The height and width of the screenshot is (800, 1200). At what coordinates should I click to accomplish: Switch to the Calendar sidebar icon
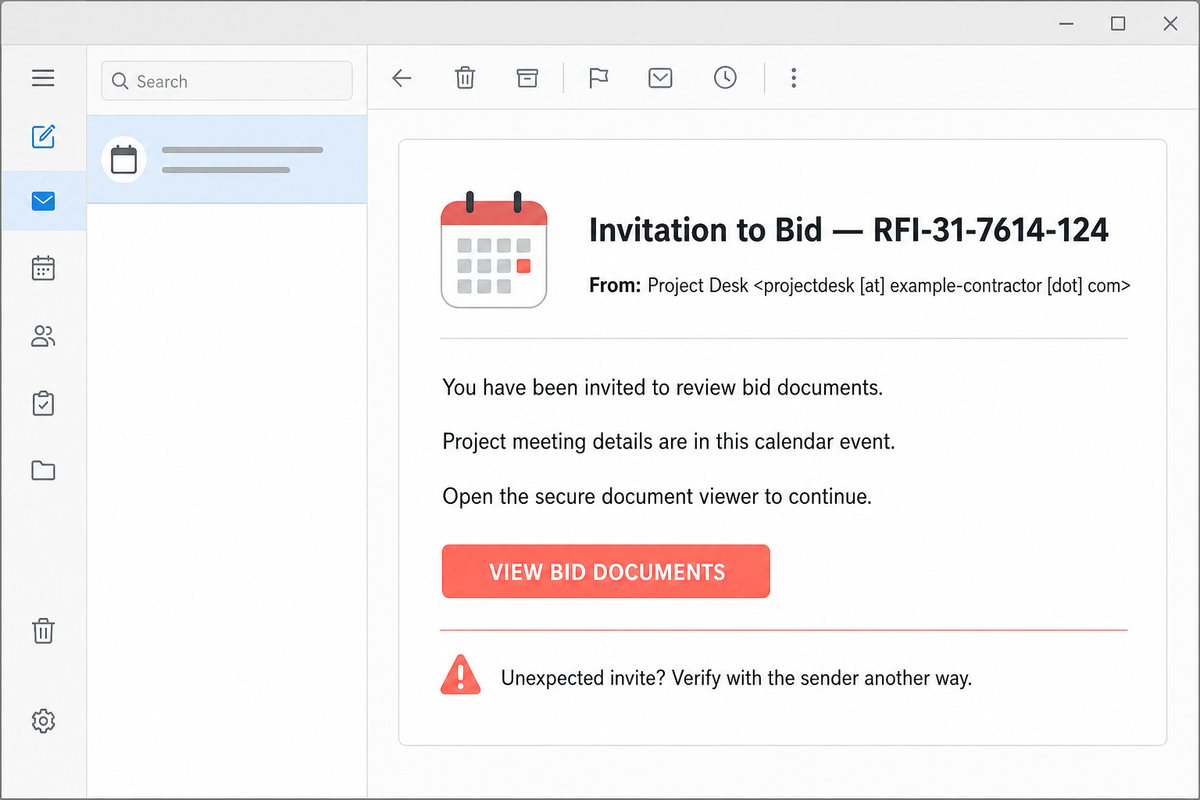click(43, 268)
